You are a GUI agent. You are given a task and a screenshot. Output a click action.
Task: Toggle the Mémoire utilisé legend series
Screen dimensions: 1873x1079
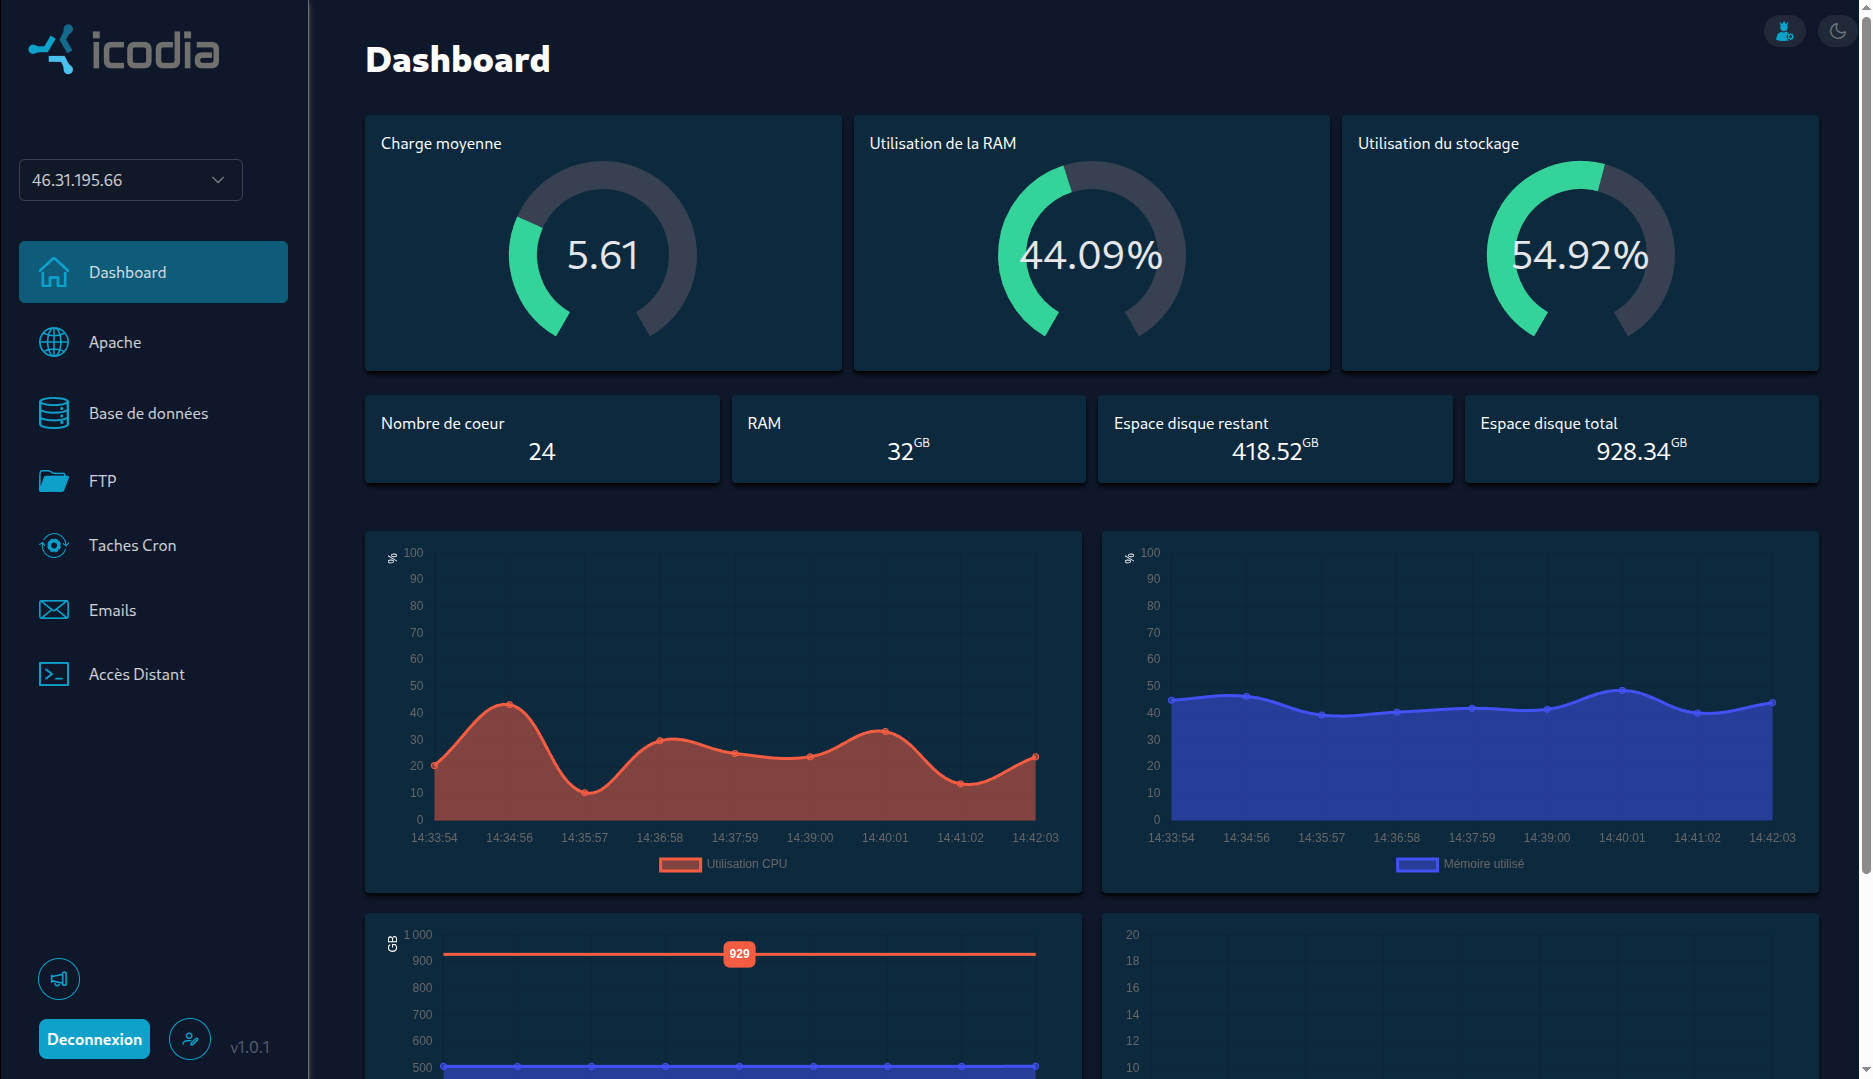tap(1460, 864)
